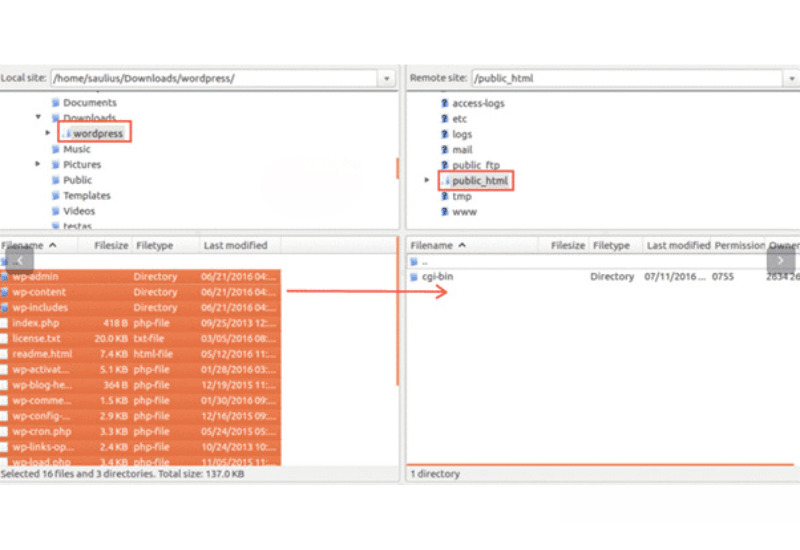Open the Local site path dropdown
The width and height of the screenshot is (800, 550).
[387, 79]
